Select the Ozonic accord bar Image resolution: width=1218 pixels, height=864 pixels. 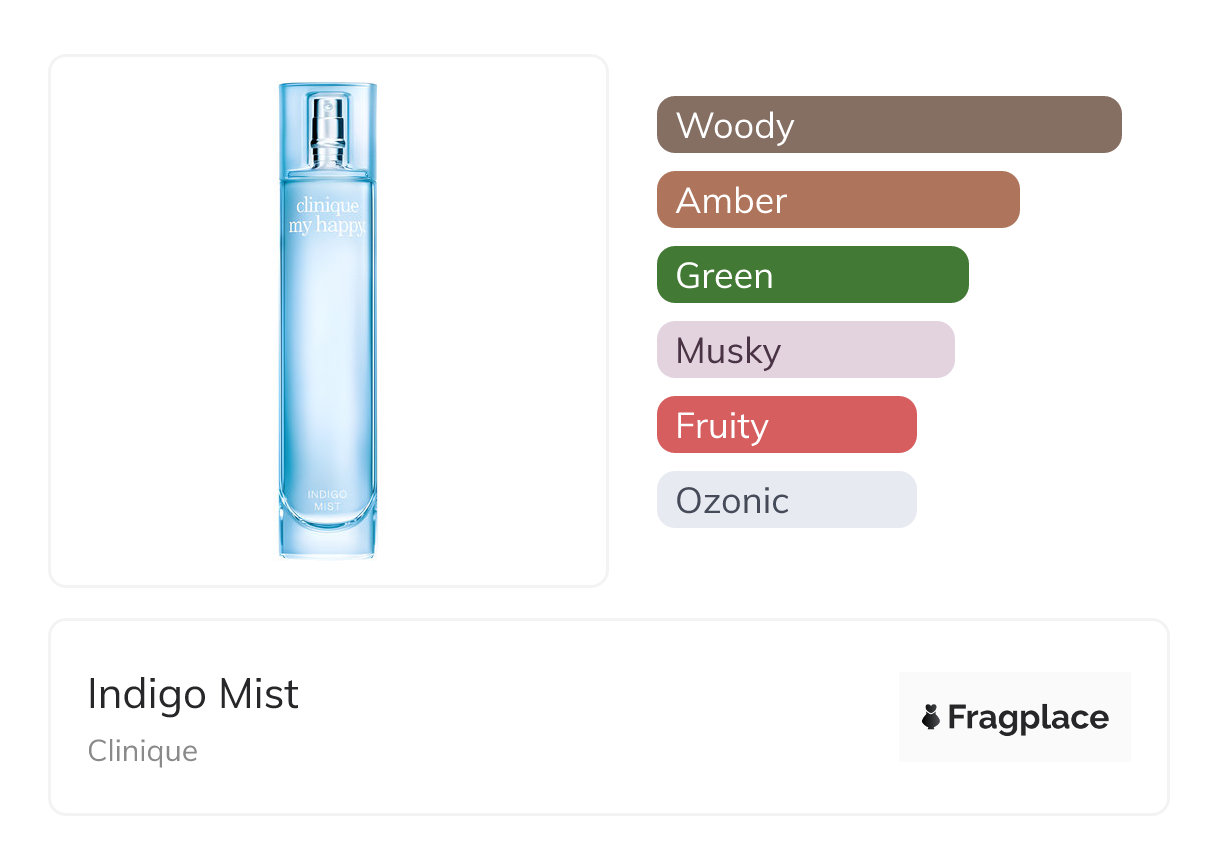pos(787,500)
